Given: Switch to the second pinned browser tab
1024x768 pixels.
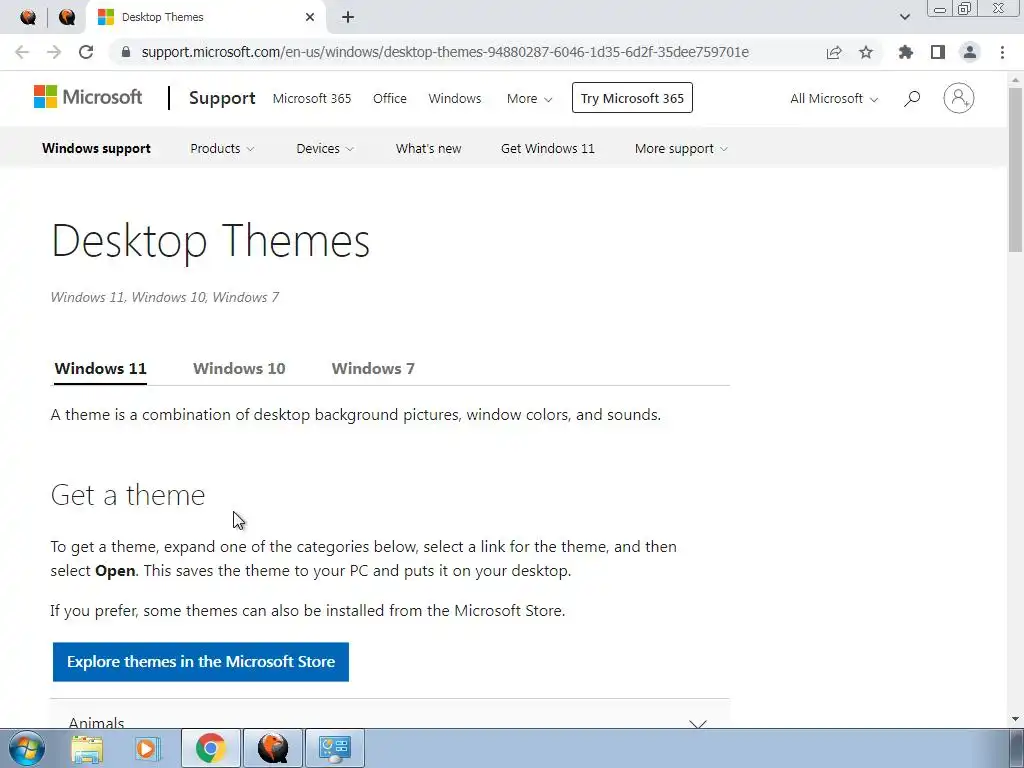Looking at the screenshot, I should (x=67, y=17).
